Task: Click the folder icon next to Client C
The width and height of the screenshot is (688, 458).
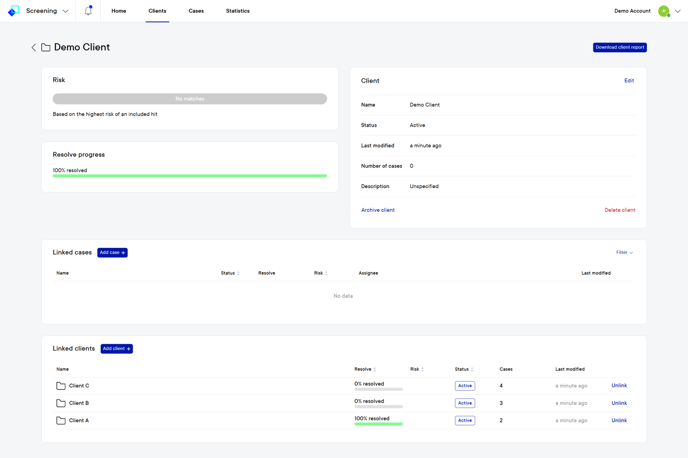Action: click(x=61, y=386)
